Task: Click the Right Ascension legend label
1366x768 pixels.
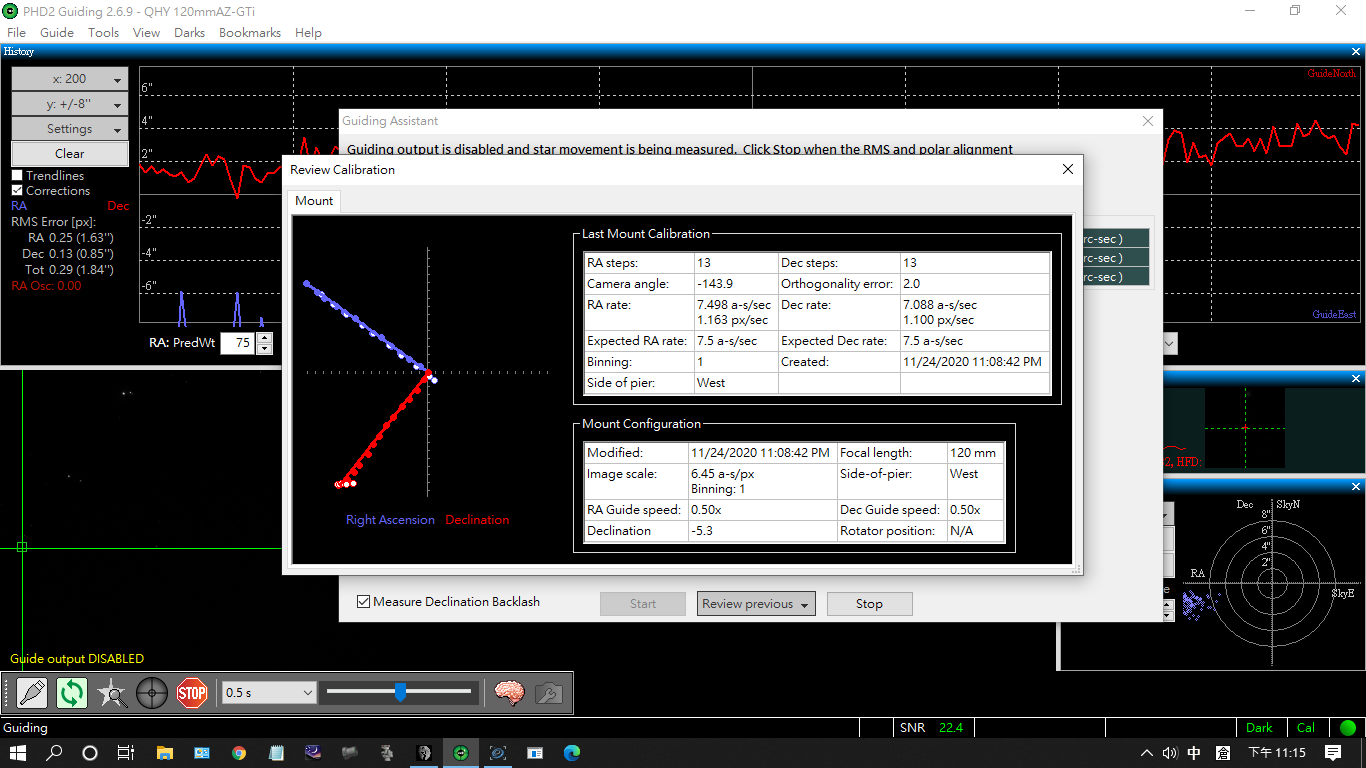Action: tap(390, 520)
